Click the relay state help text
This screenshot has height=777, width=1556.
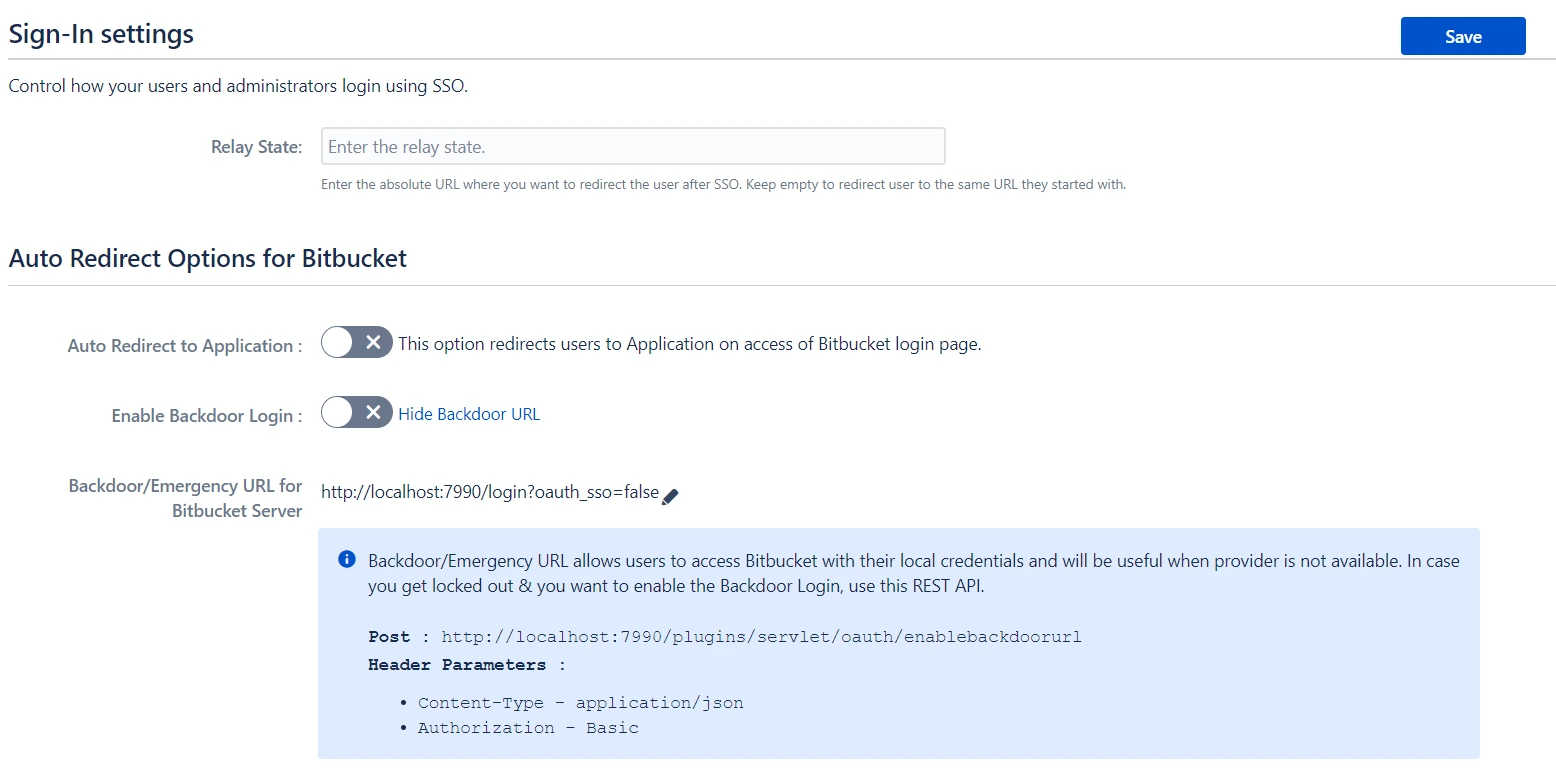[x=723, y=185]
